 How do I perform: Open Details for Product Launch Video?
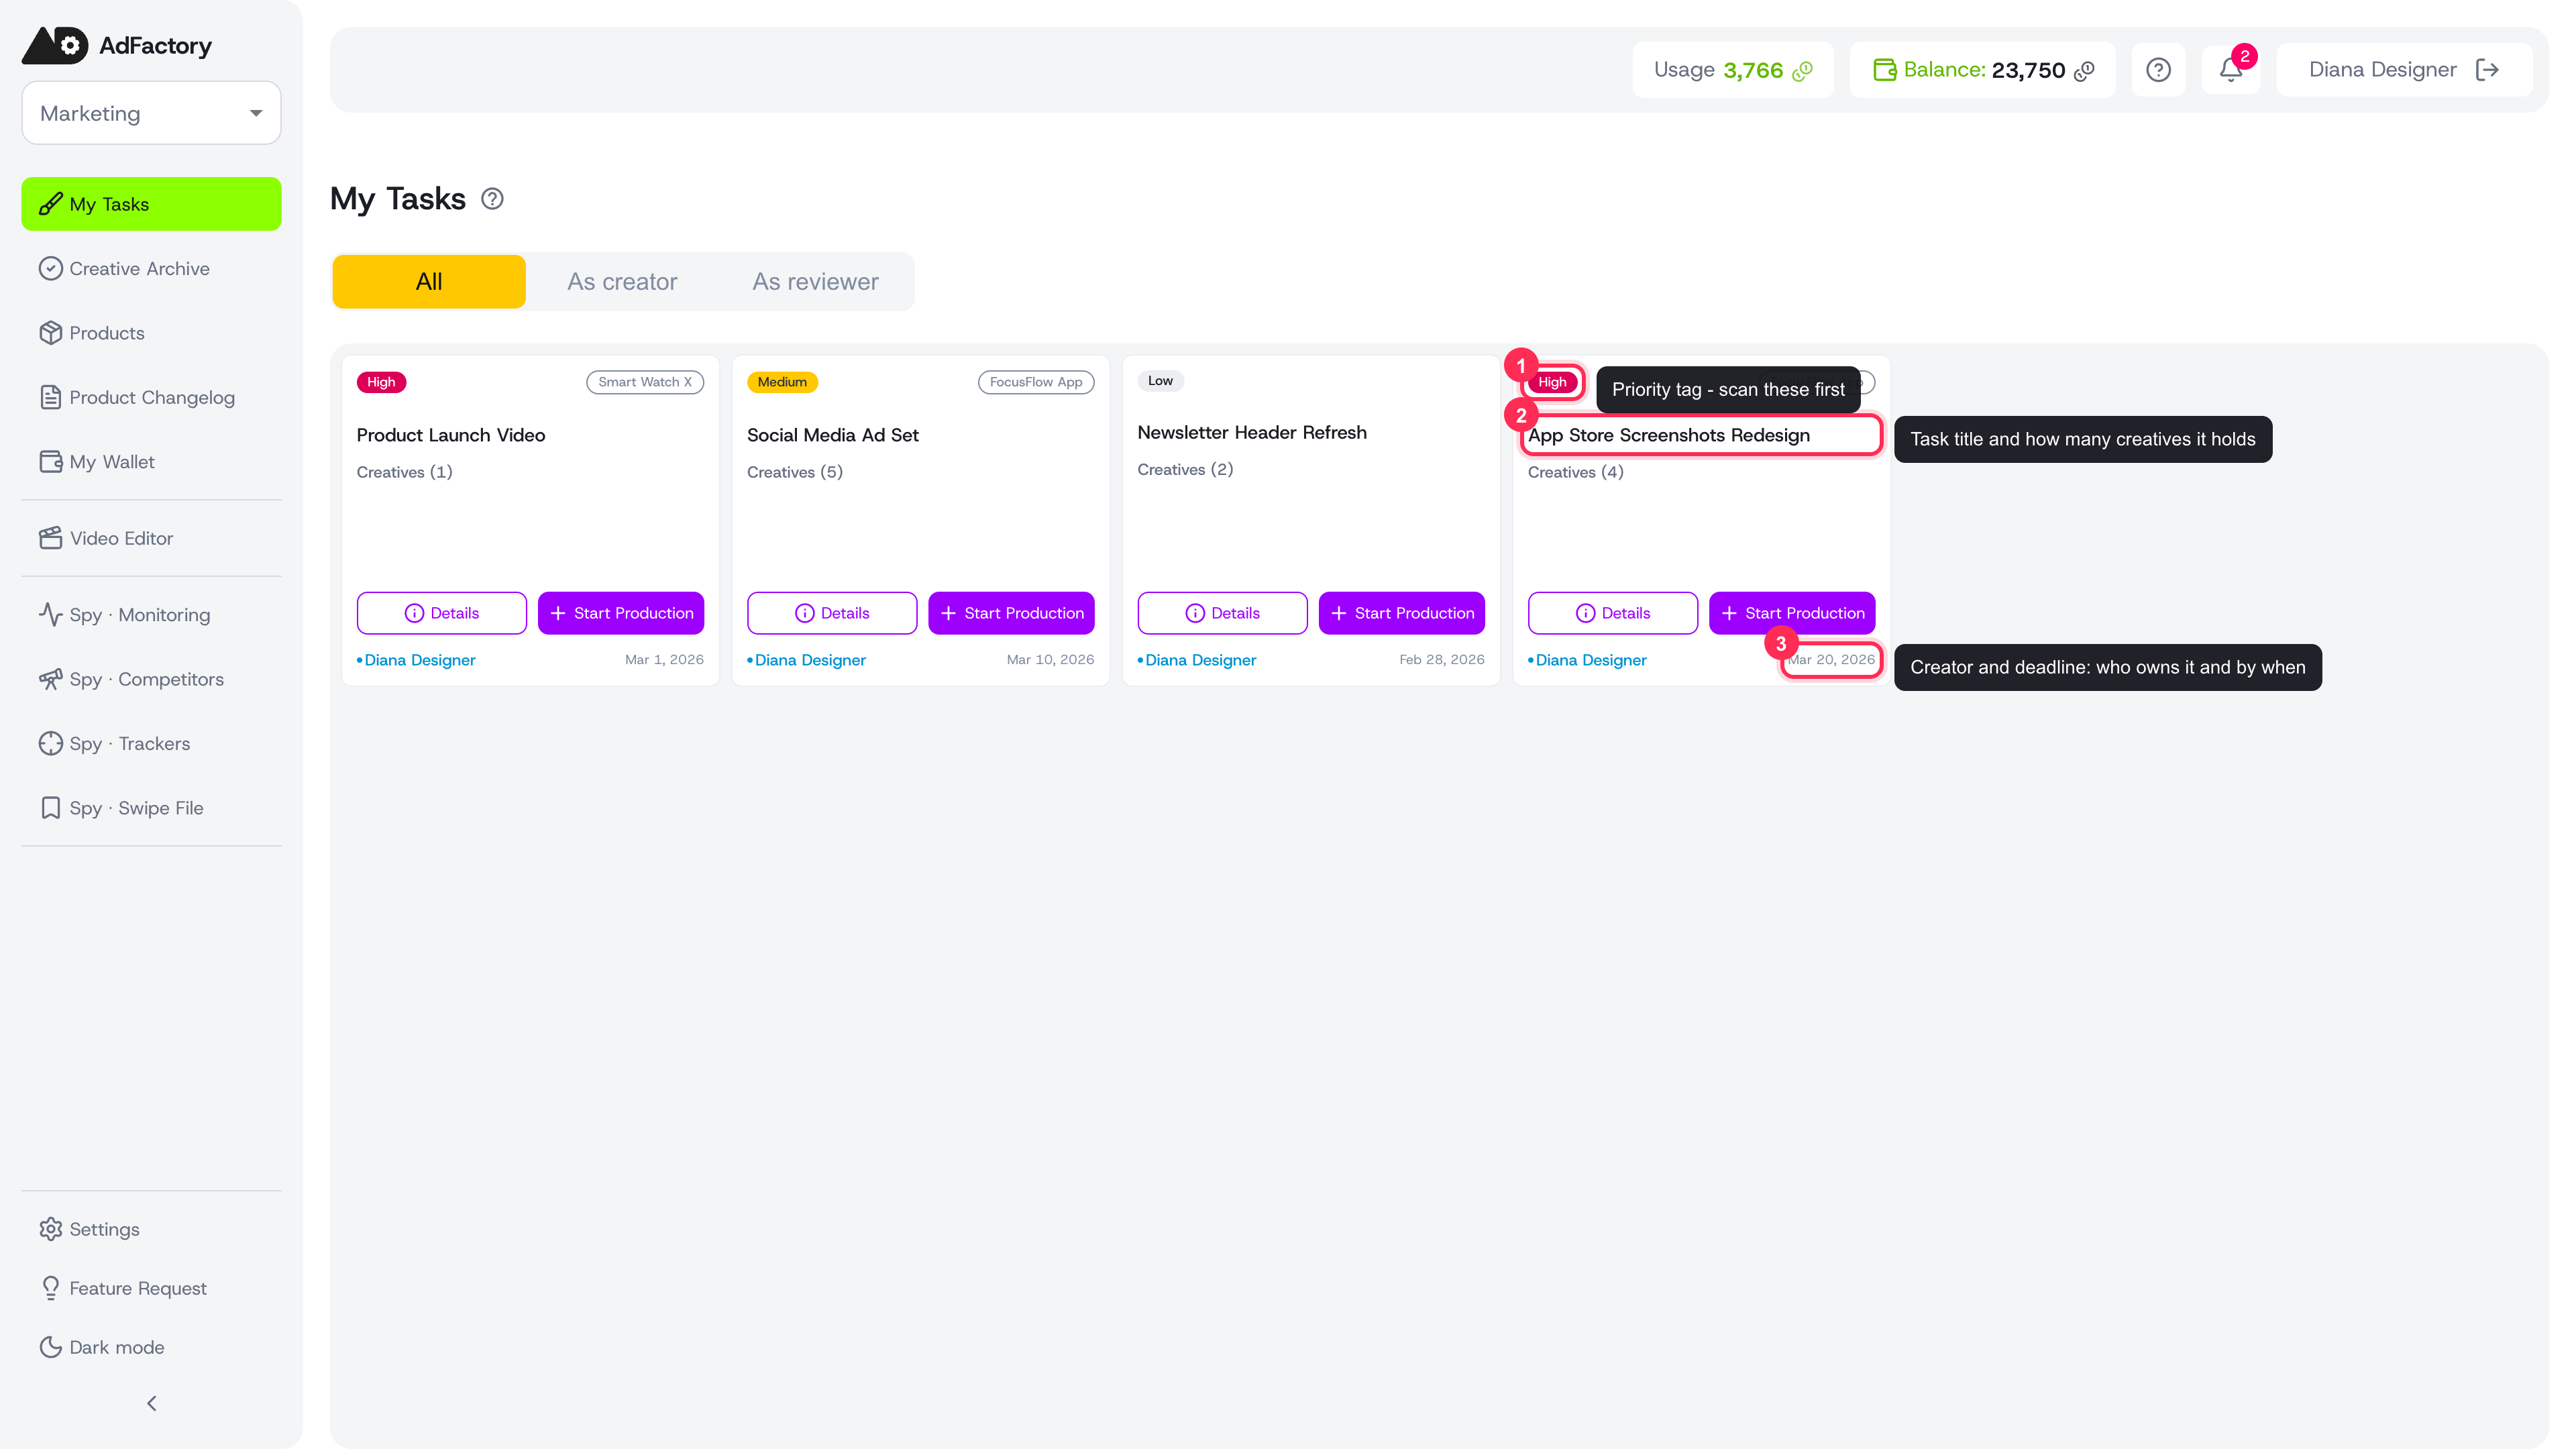click(x=441, y=613)
